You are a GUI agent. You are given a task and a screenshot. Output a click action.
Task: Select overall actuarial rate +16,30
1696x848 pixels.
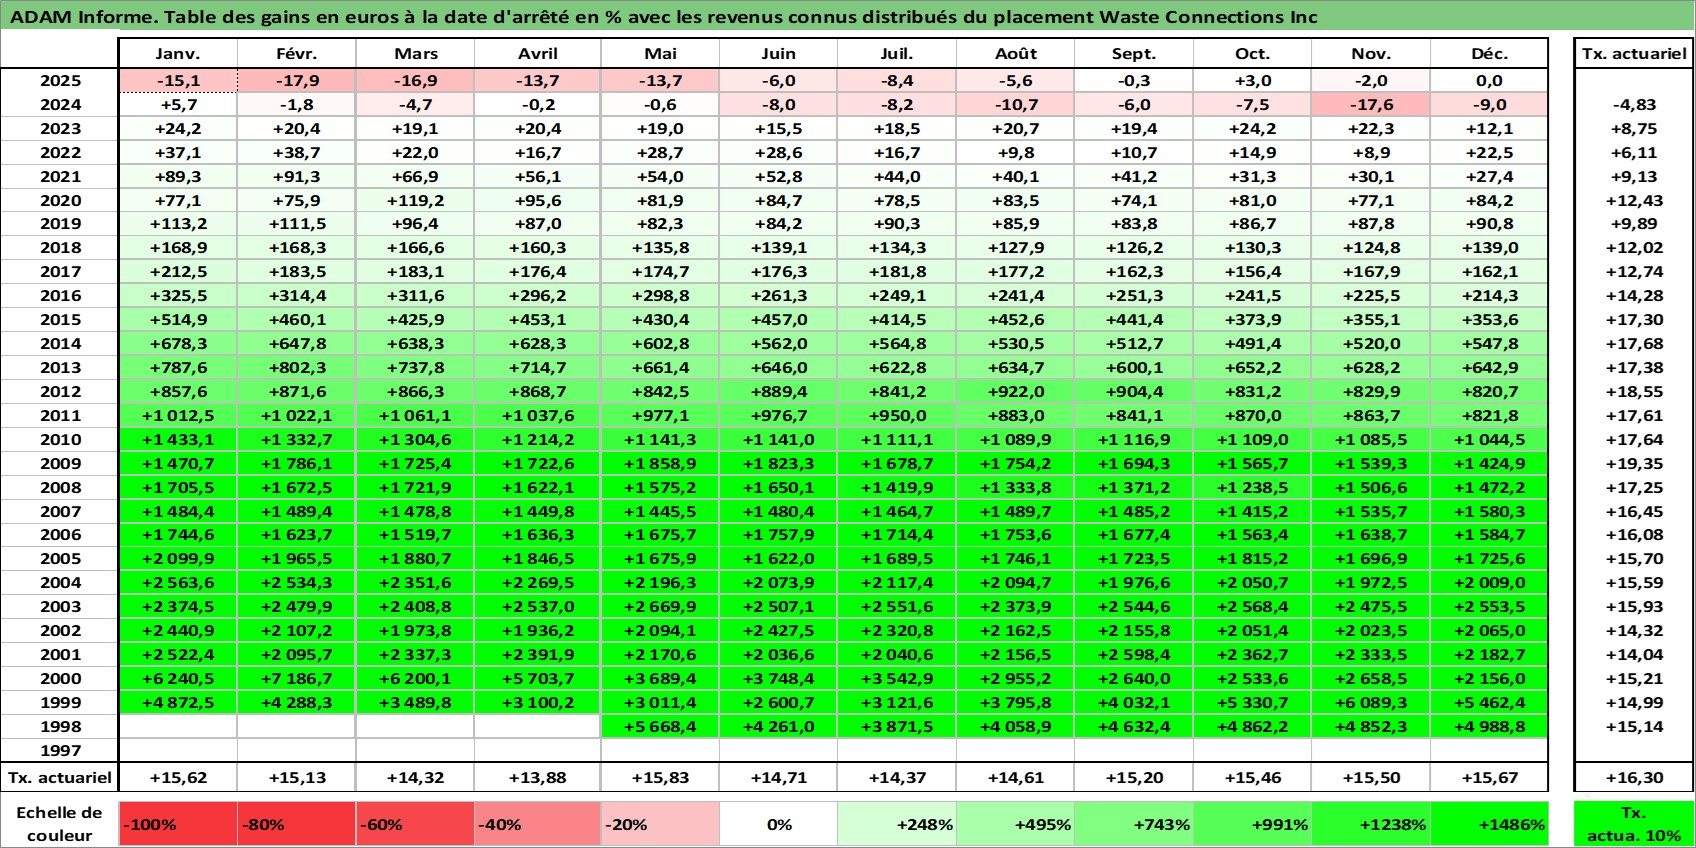click(x=1634, y=777)
